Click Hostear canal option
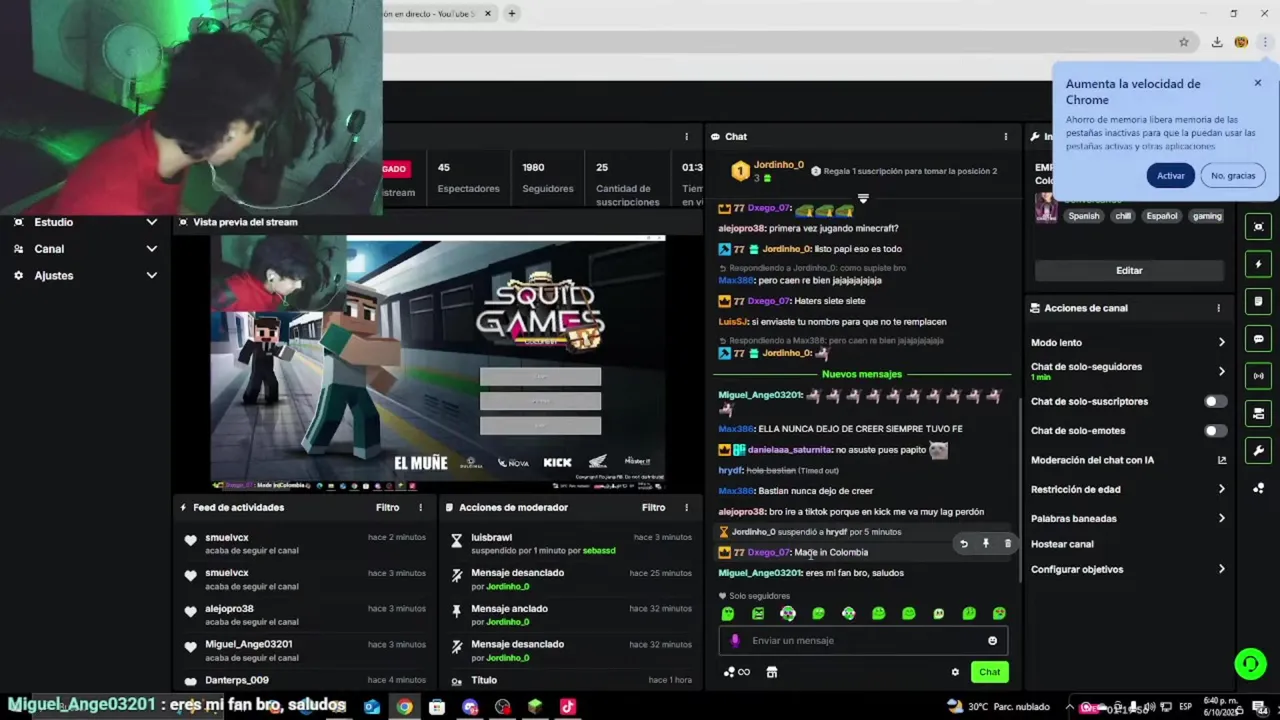 1062,544
